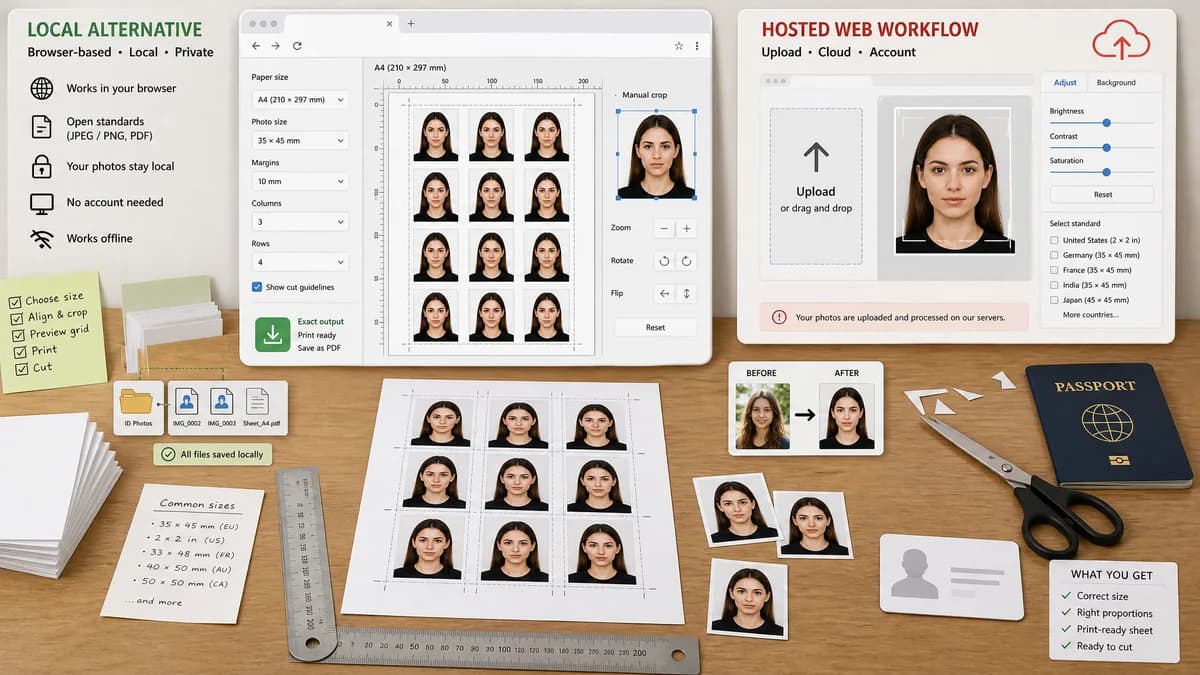This screenshot has width=1200, height=675.
Task: Click the green check beside All files saved locally
Action: (x=168, y=454)
